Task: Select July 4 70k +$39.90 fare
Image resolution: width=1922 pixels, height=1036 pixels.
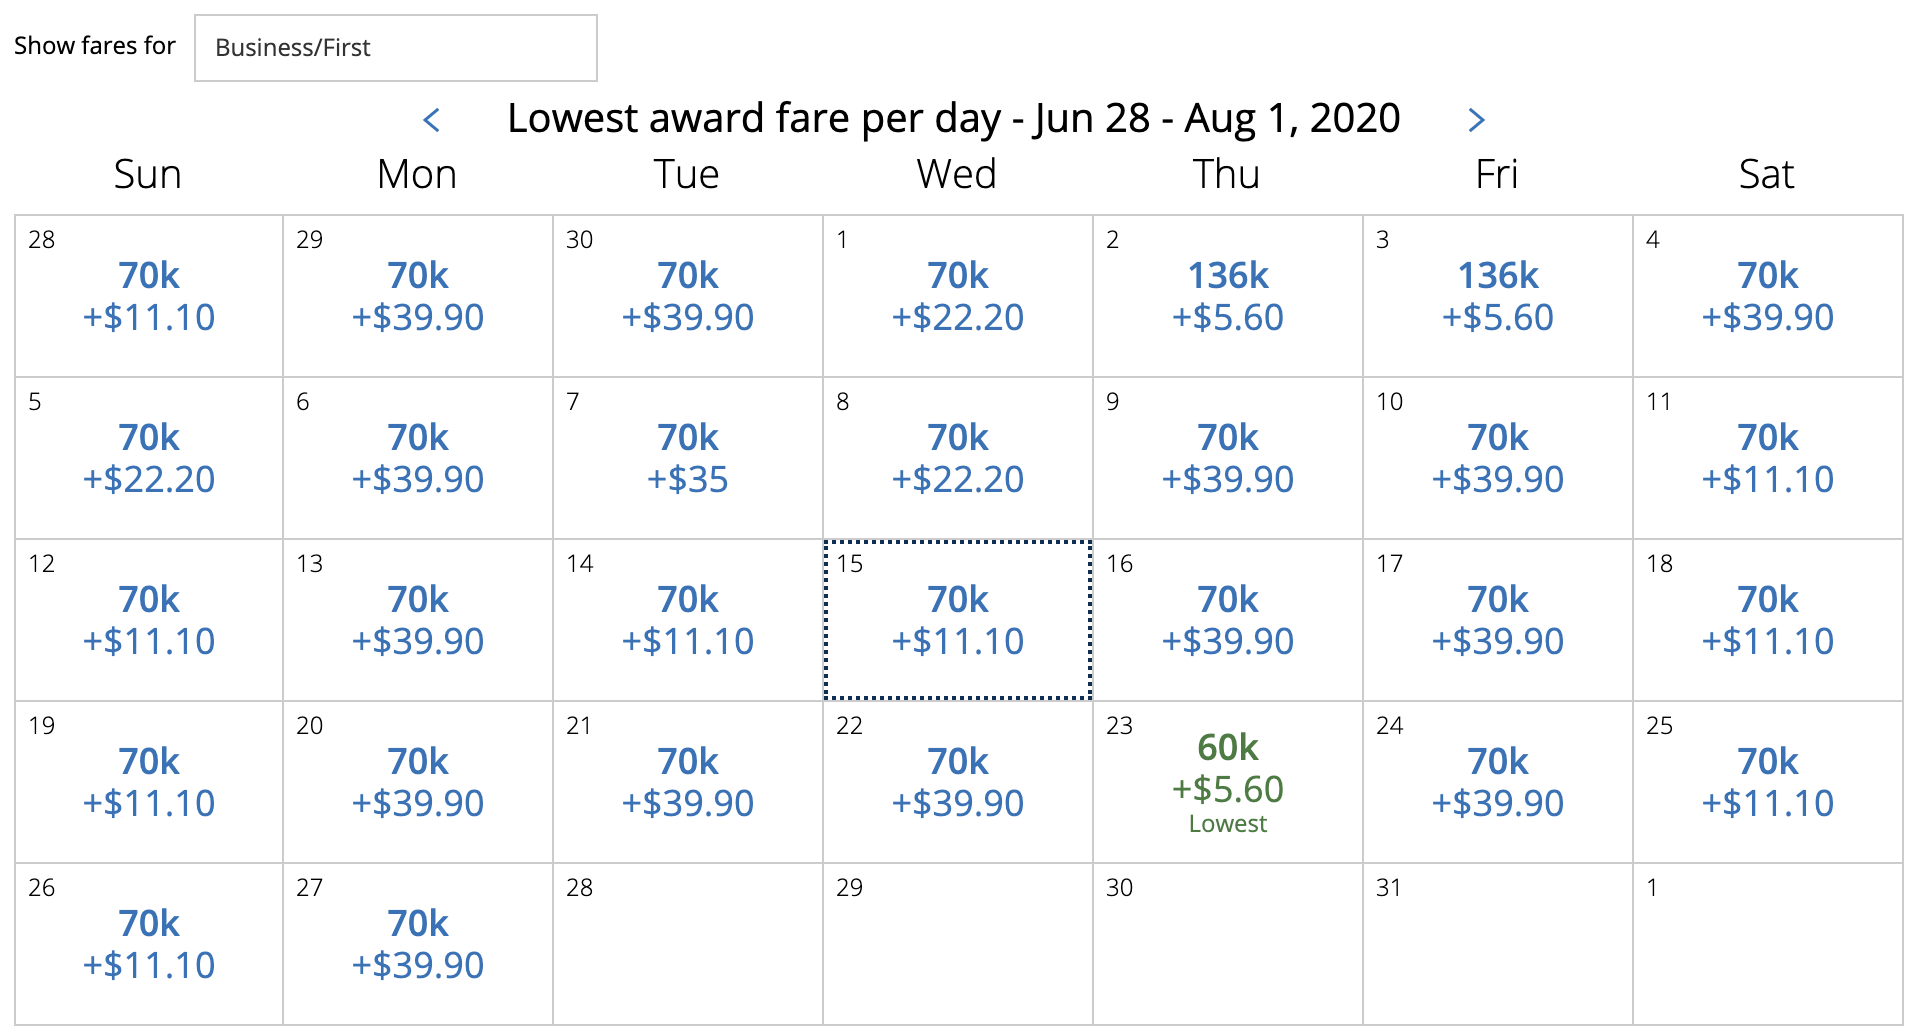Action: pyautogui.click(x=1768, y=296)
